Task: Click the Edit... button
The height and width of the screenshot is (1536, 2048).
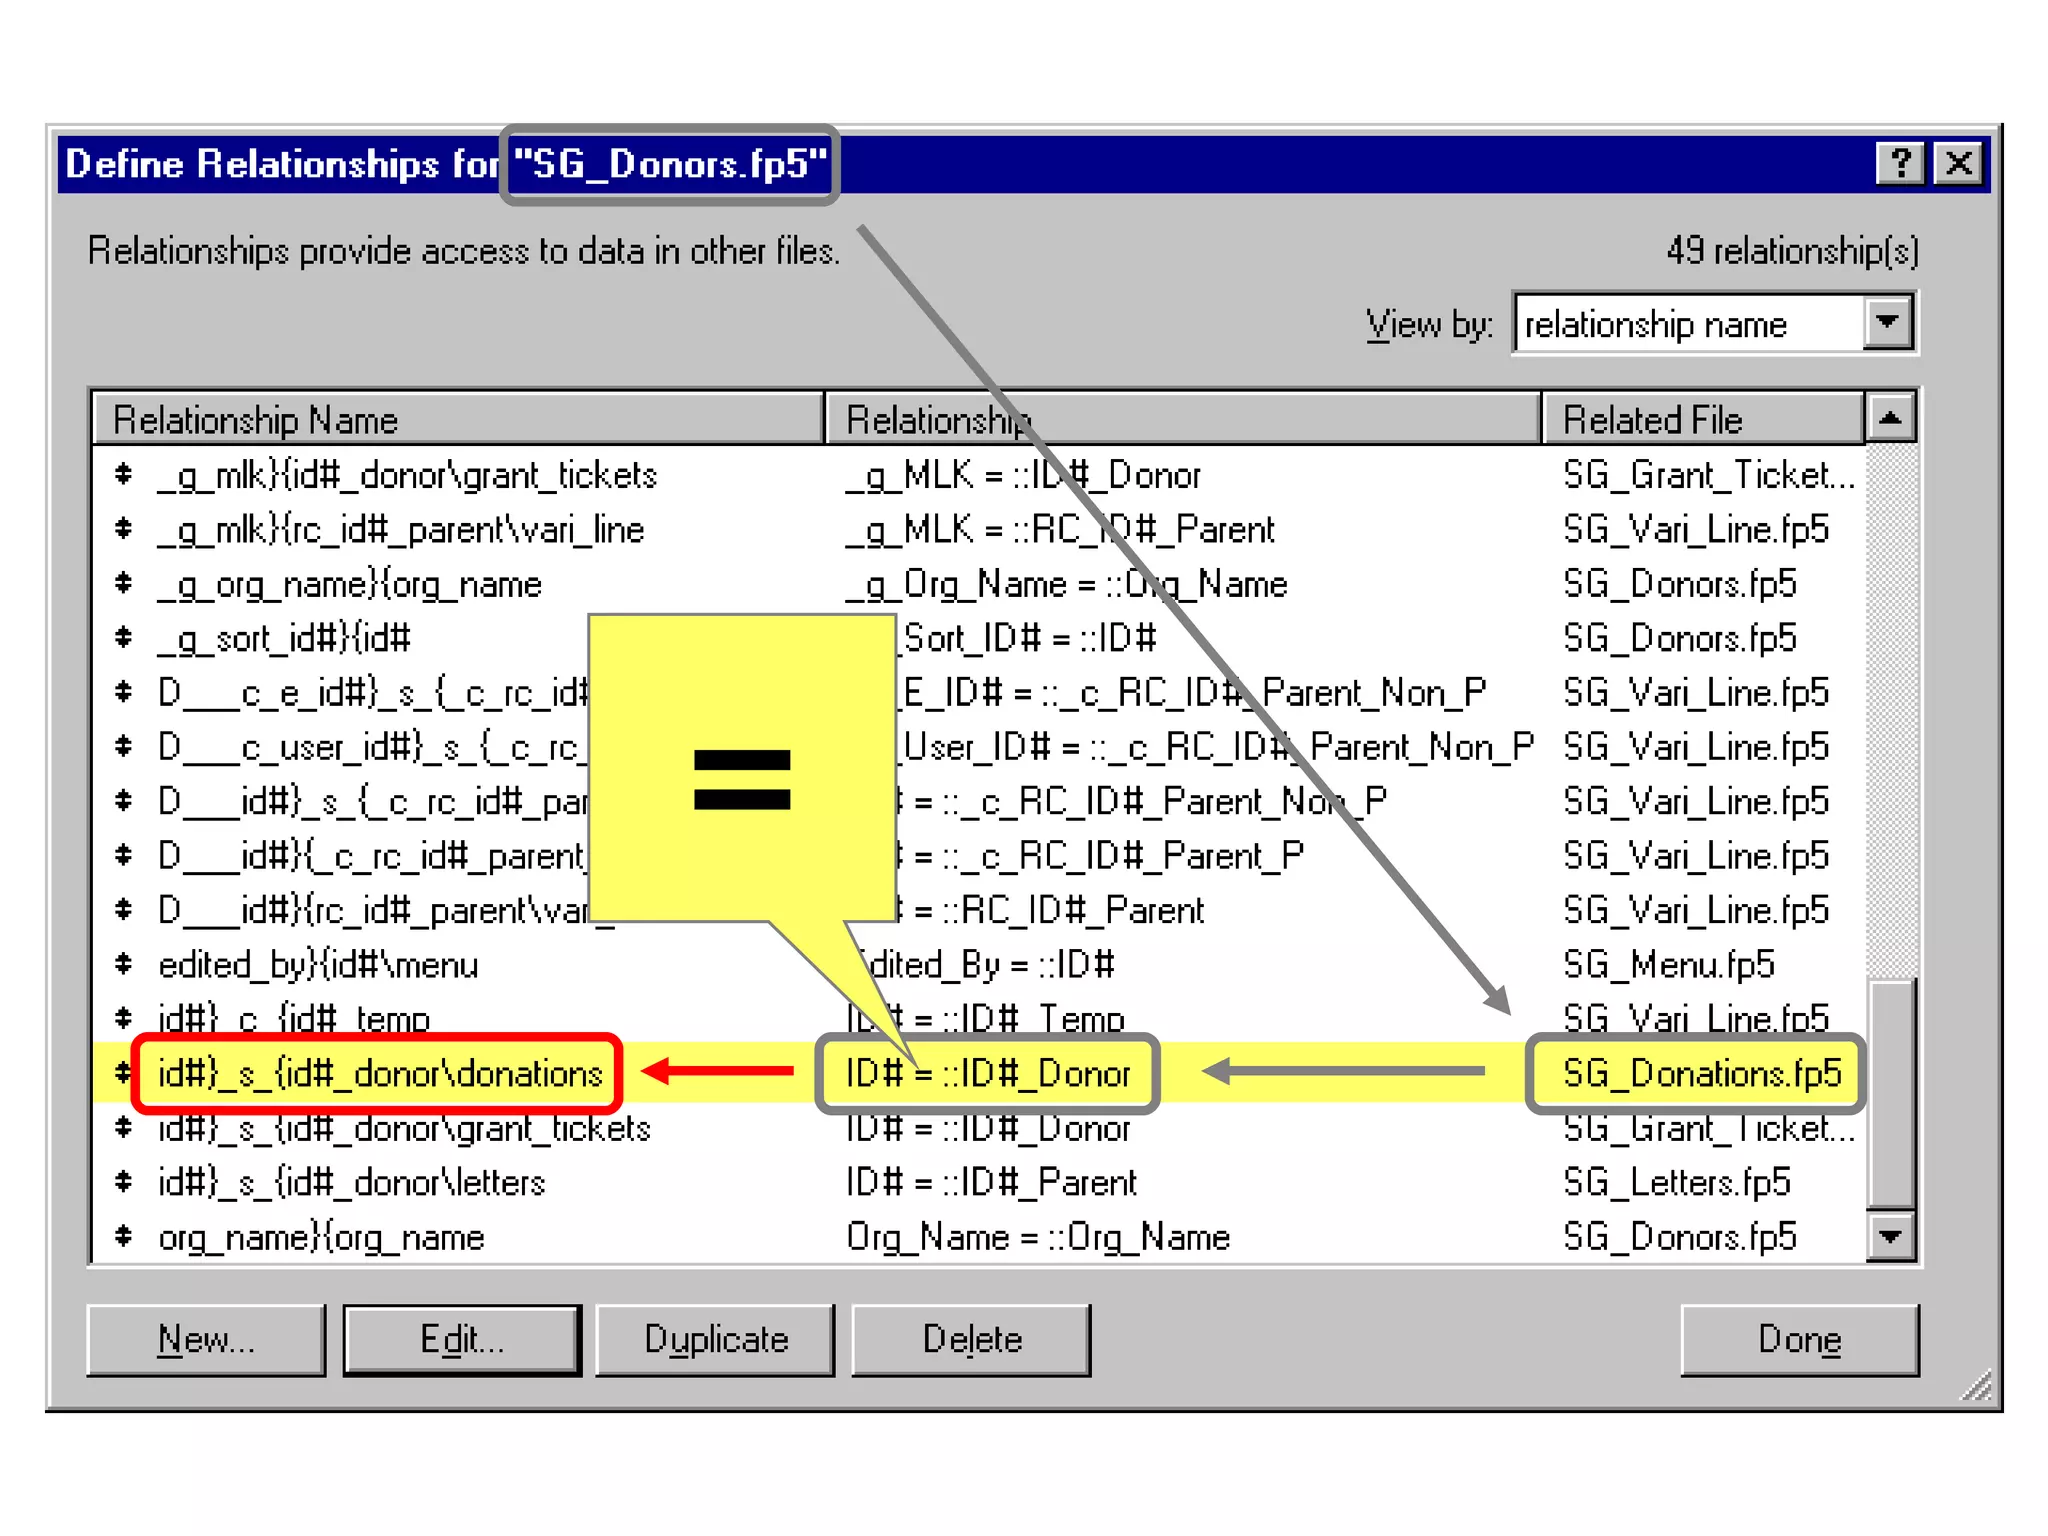Action: 462,1340
